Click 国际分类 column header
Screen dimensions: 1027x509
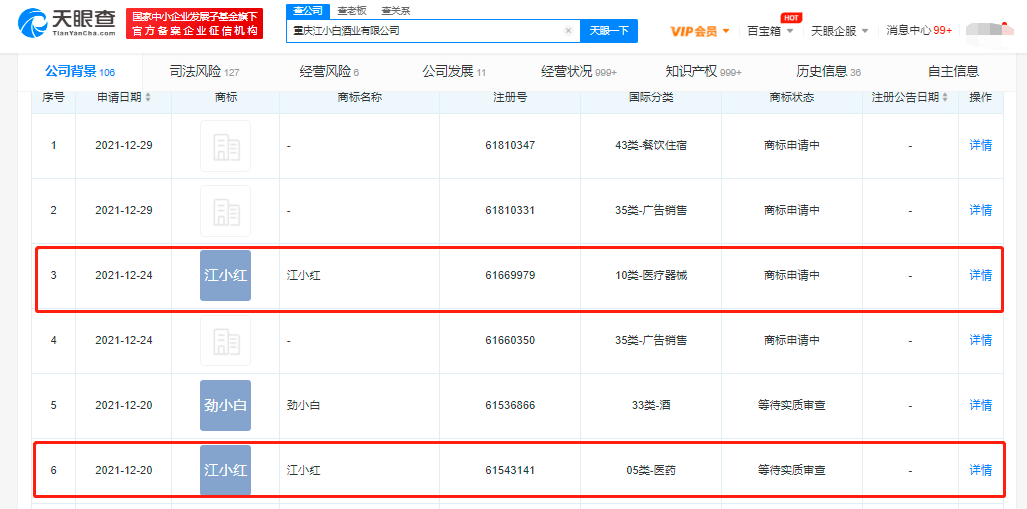(651, 98)
